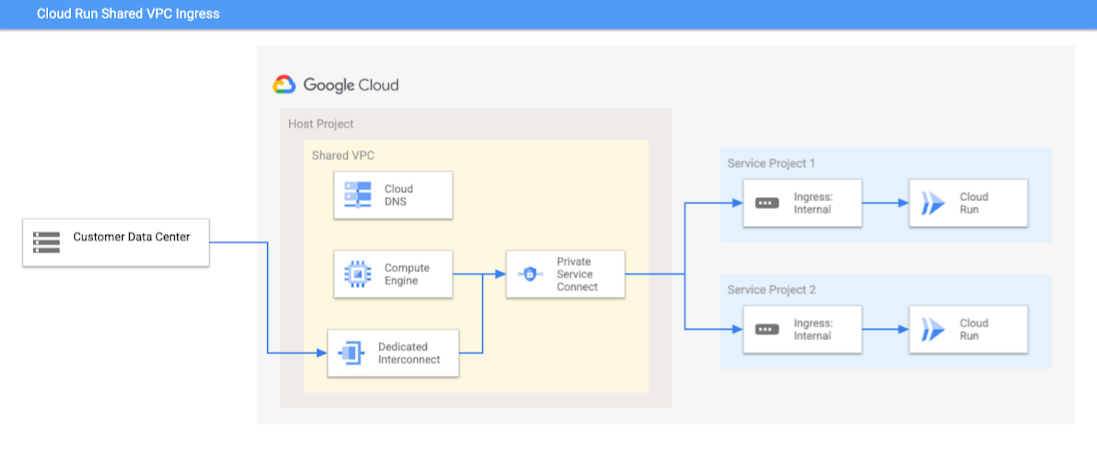The height and width of the screenshot is (454, 1097).
Task: Select the 'Private Service Connect' label text
Action: pyautogui.click(x=577, y=274)
